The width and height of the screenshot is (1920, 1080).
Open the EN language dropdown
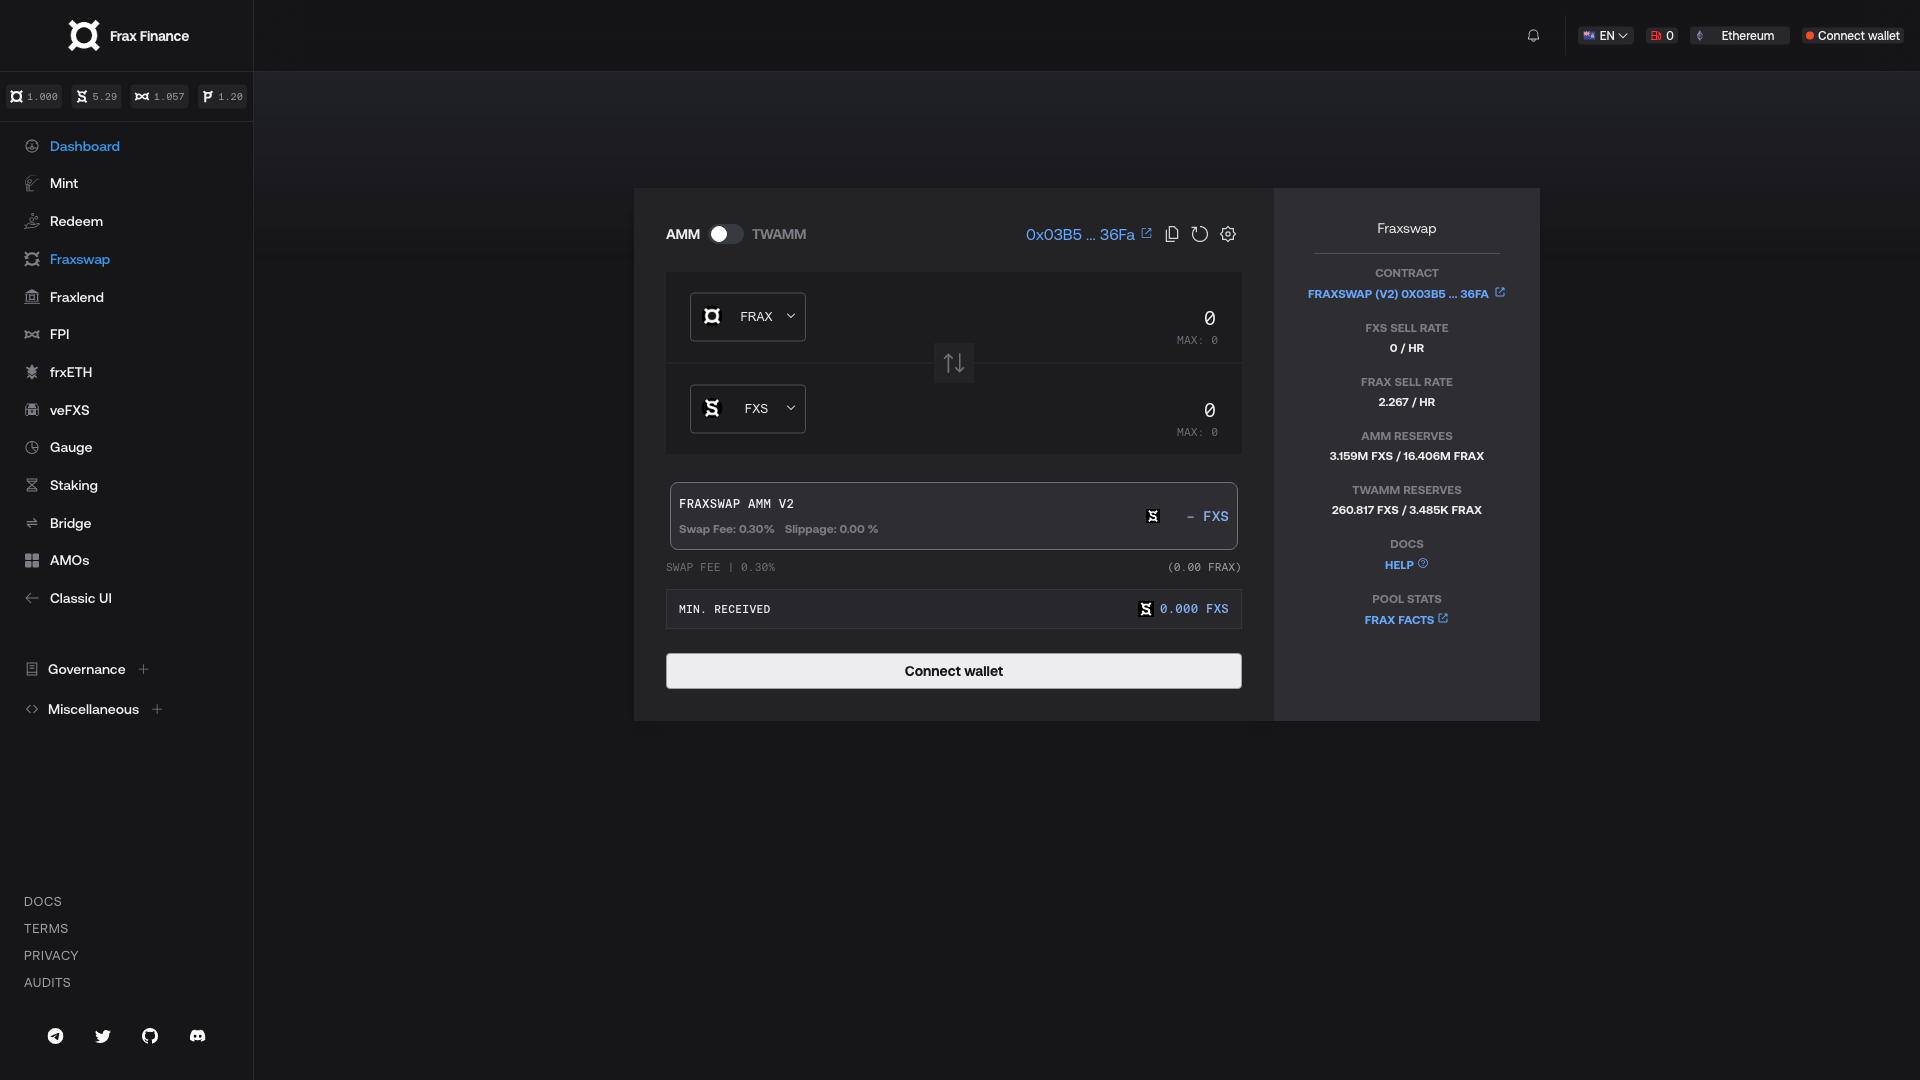(1606, 36)
